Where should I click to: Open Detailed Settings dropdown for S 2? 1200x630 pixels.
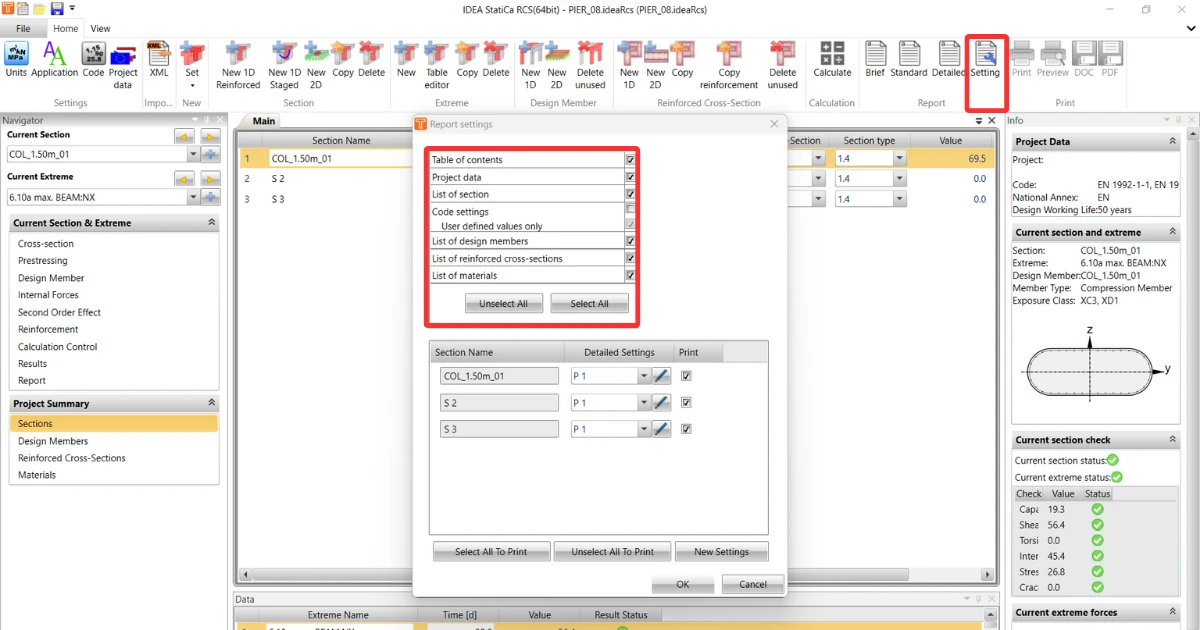click(x=643, y=403)
